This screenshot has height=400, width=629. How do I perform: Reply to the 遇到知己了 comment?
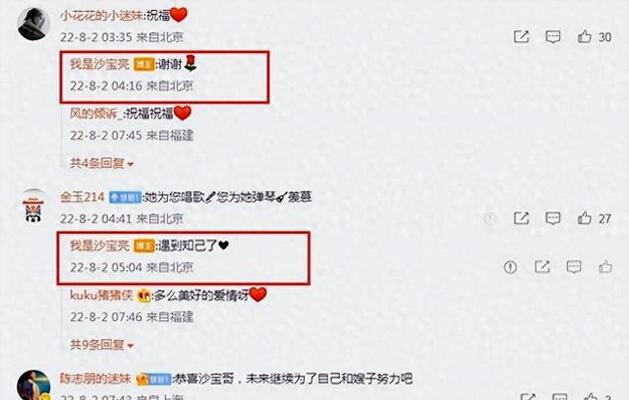pos(574,267)
